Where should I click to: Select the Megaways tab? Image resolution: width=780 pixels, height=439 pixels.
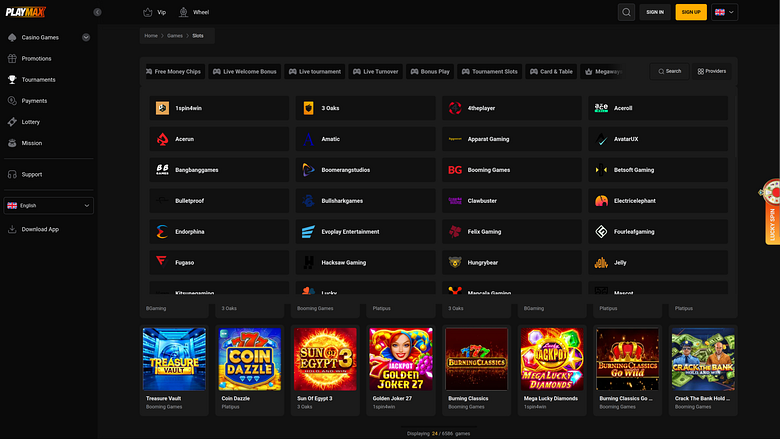point(603,72)
